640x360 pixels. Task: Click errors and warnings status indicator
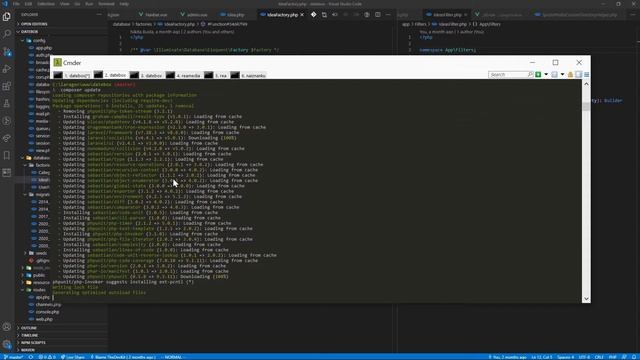click(x=47, y=357)
